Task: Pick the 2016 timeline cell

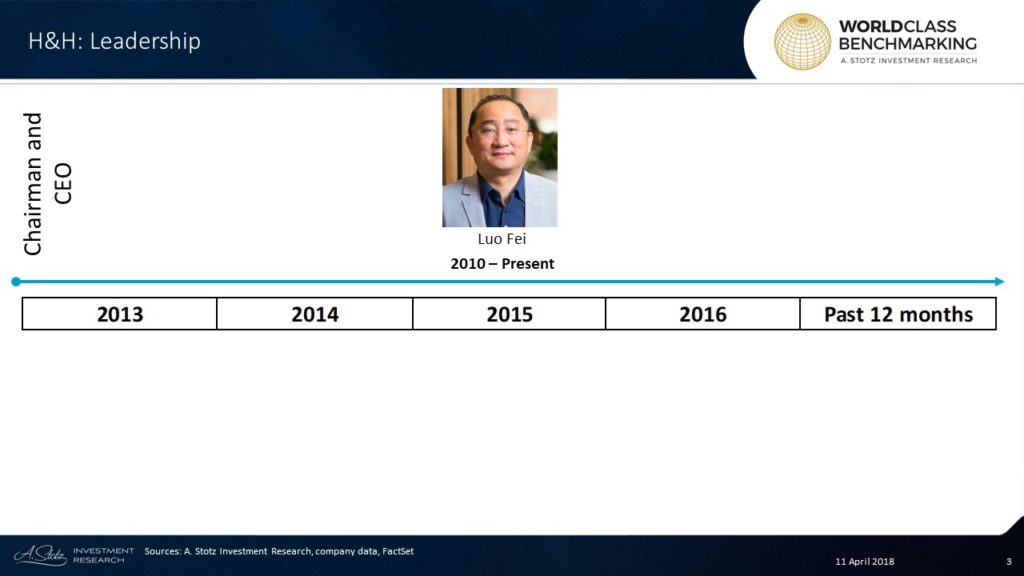Action: point(703,314)
